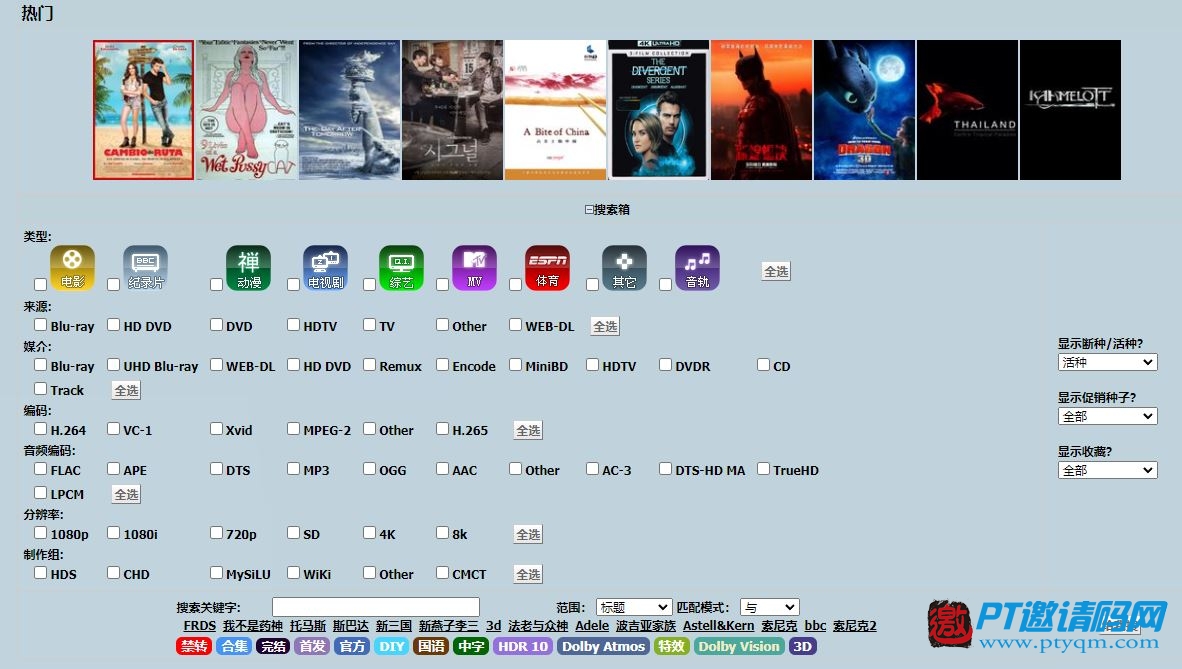
Task: Check the Remux medium checkbox
Action: 369,365
